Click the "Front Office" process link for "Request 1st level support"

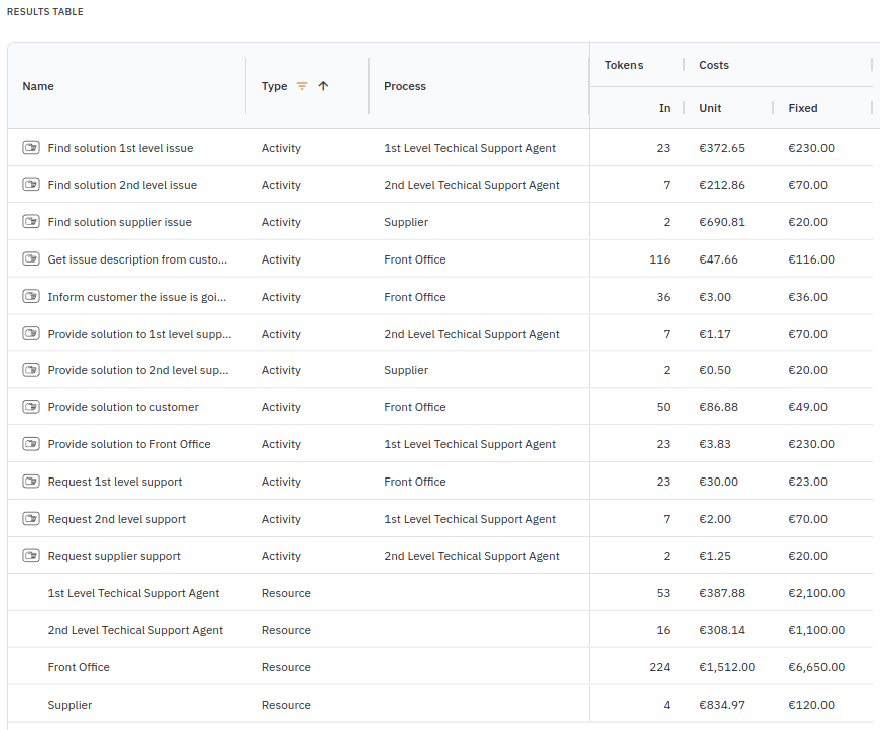click(414, 481)
